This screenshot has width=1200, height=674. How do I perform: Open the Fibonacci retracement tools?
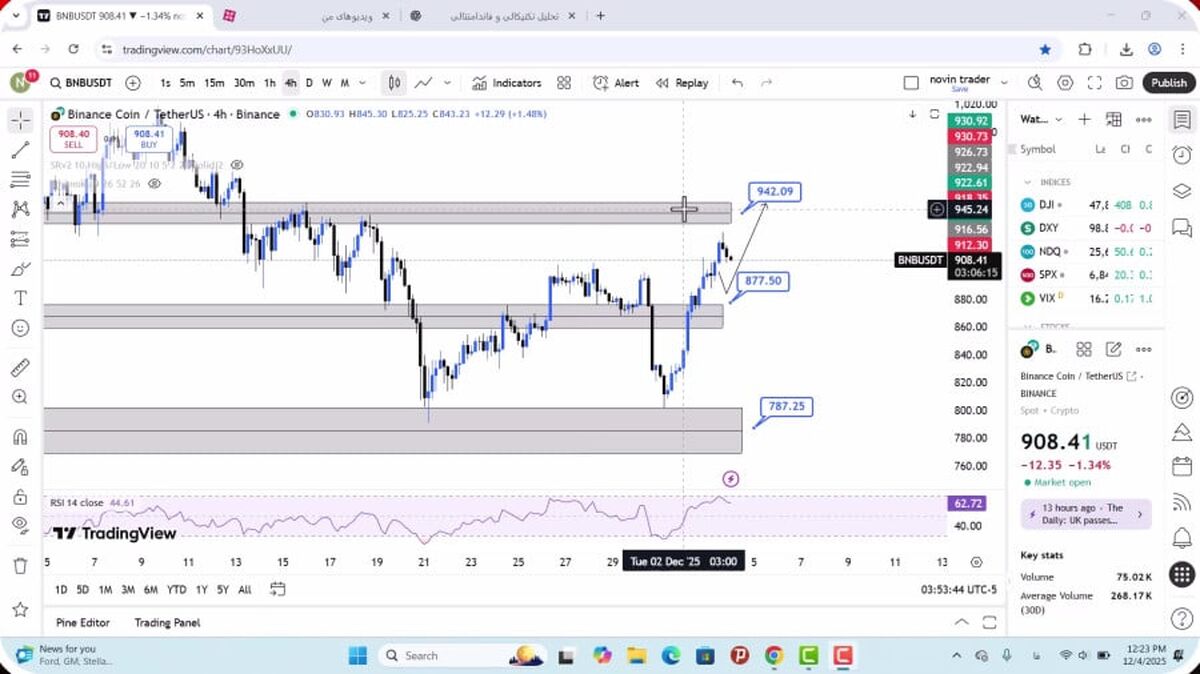(20, 180)
